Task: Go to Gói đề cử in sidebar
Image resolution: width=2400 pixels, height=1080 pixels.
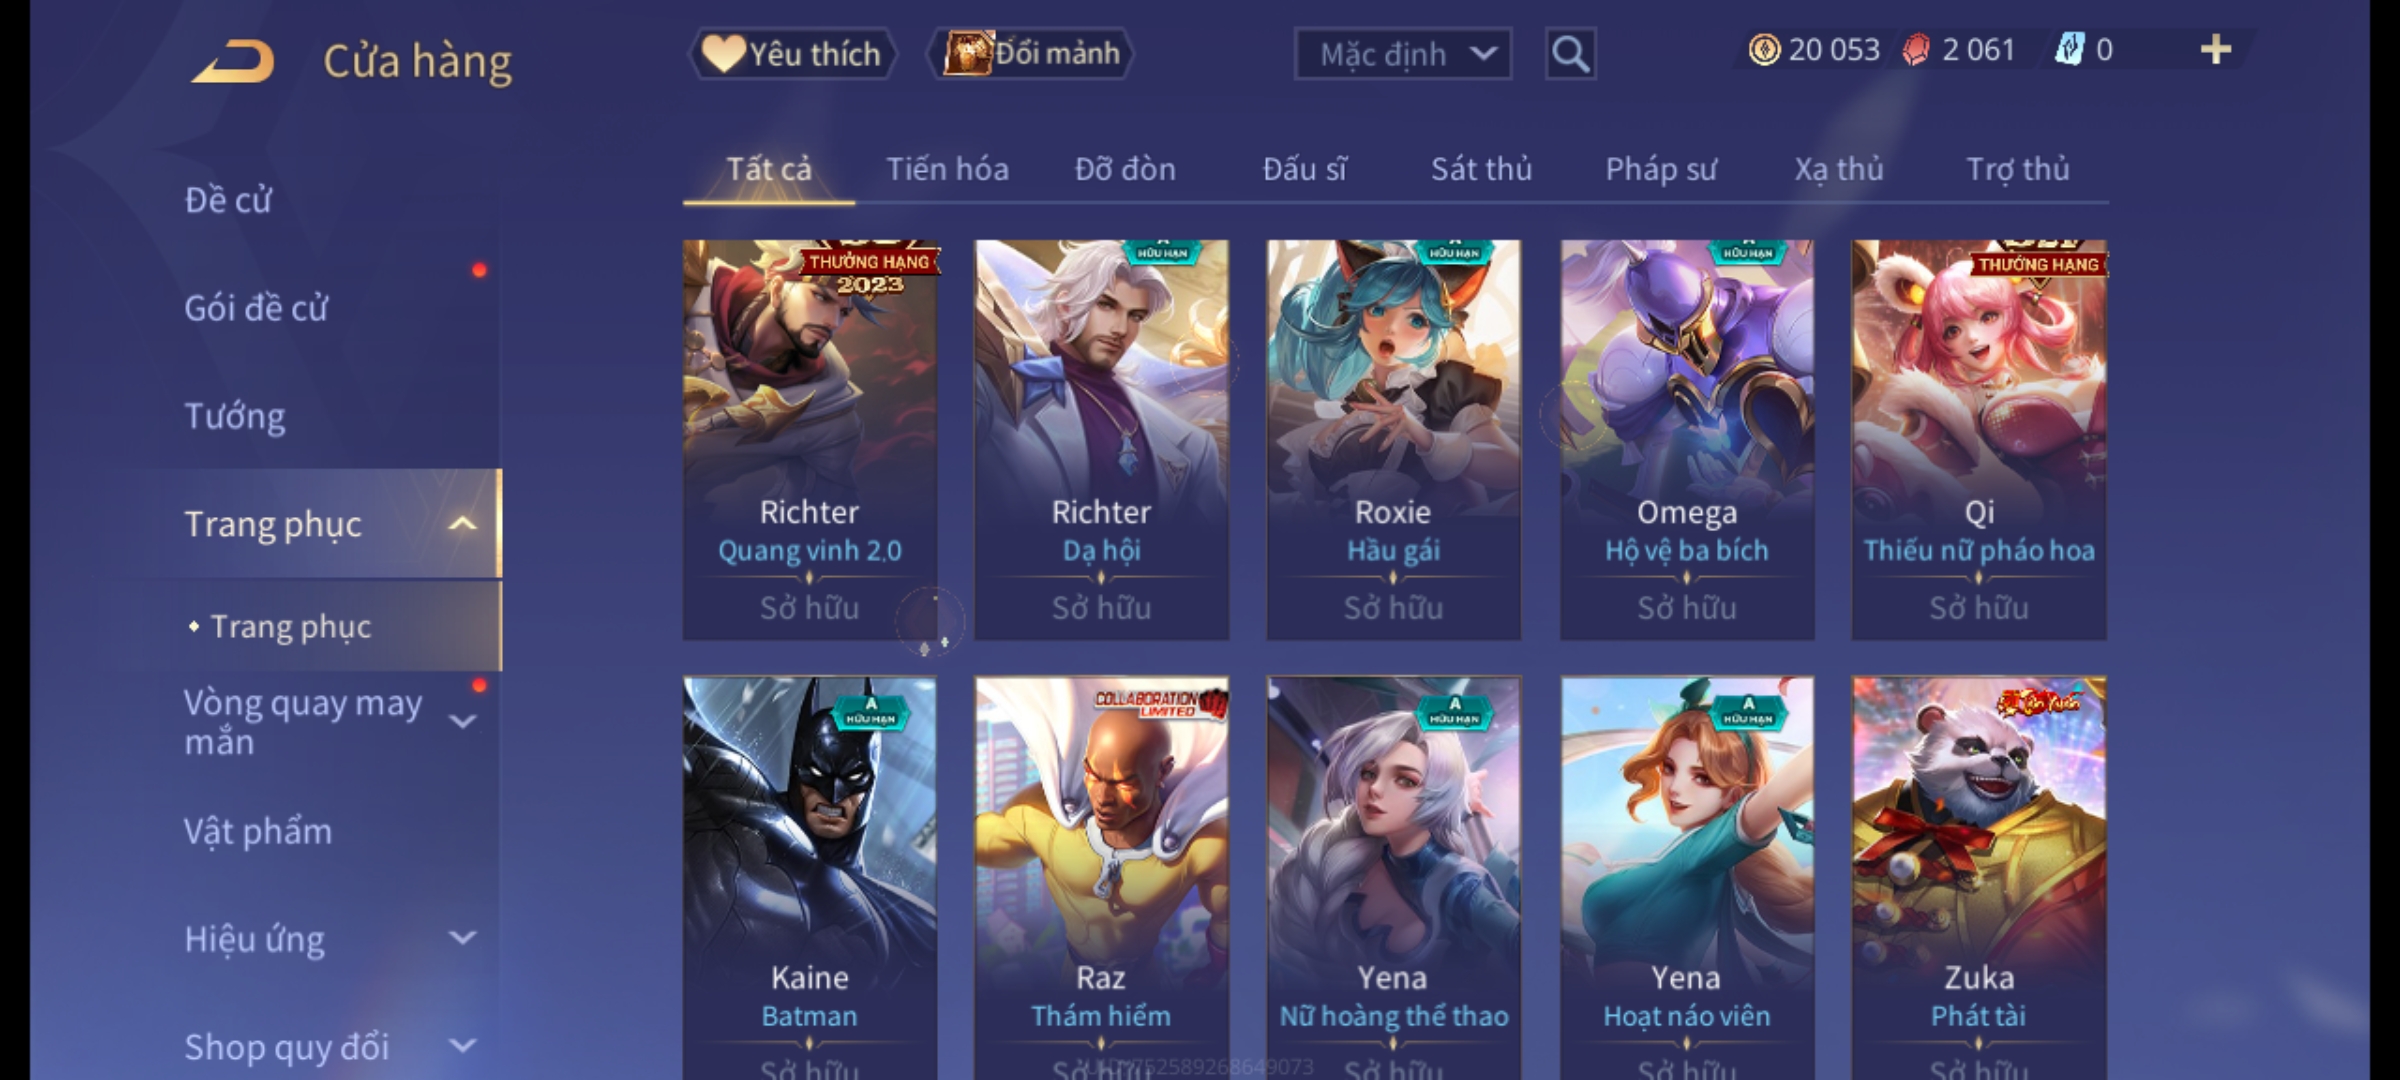Action: [x=256, y=308]
